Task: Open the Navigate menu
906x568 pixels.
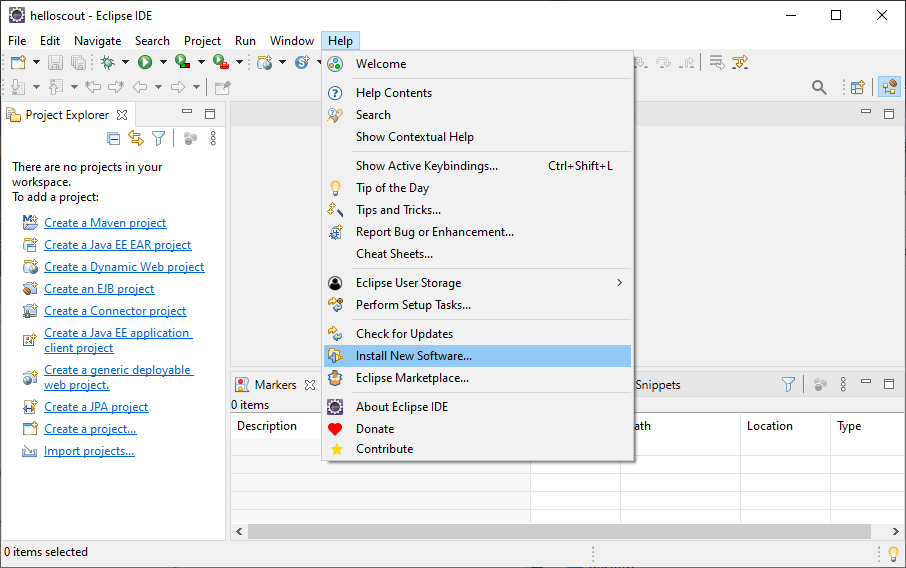Action: pyautogui.click(x=98, y=41)
